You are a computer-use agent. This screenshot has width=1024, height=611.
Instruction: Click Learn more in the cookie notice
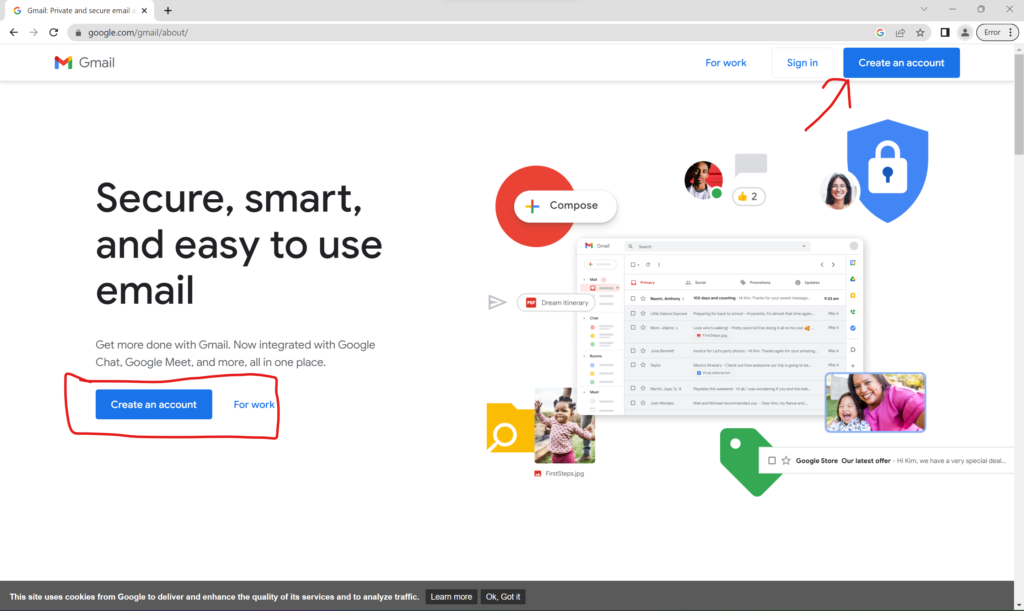(x=451, y=597)
